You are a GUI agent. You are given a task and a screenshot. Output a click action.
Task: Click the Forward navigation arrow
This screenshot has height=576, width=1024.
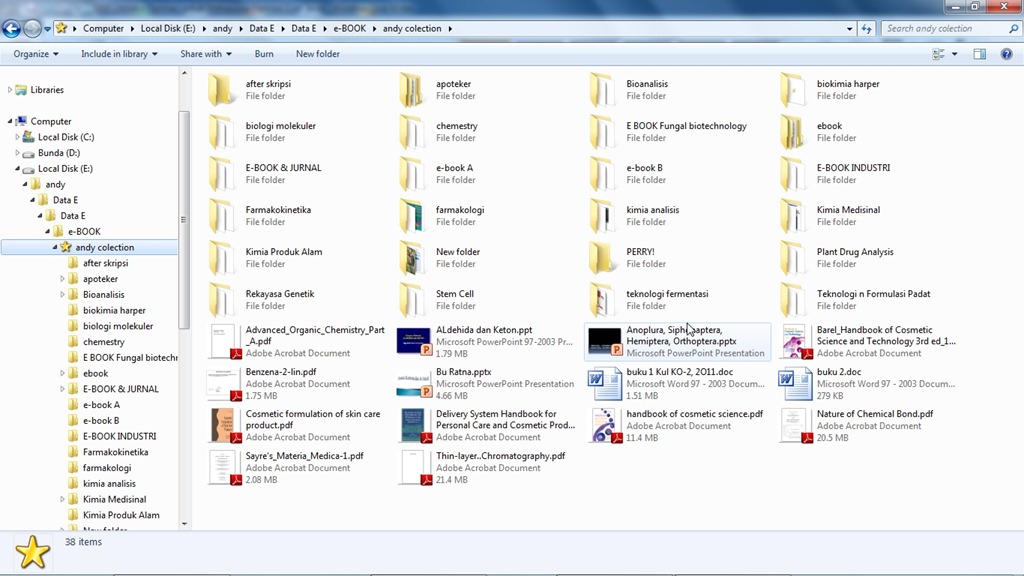click(x=31, y=29)
